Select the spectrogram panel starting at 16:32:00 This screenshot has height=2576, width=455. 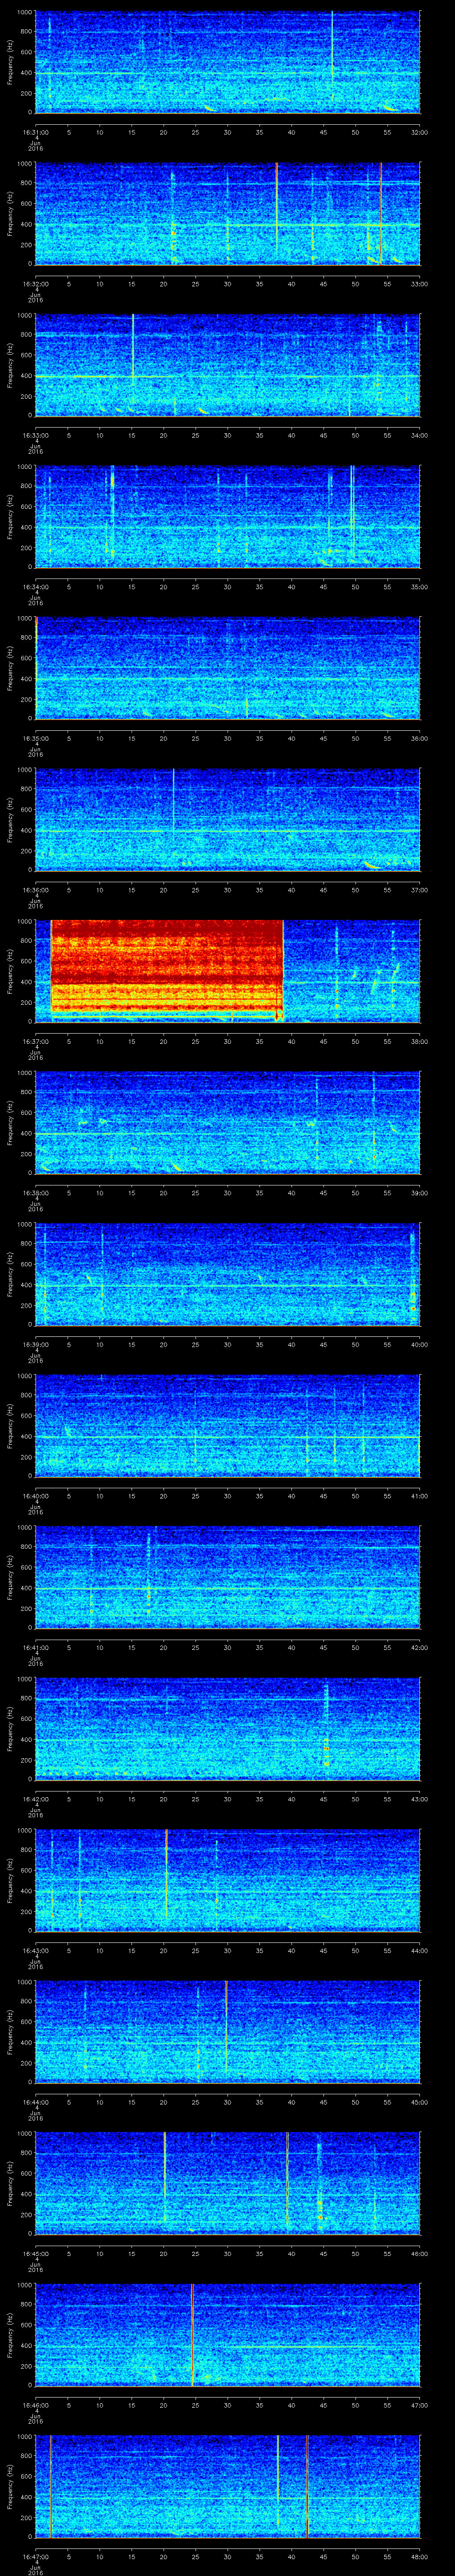pos(227,214)
